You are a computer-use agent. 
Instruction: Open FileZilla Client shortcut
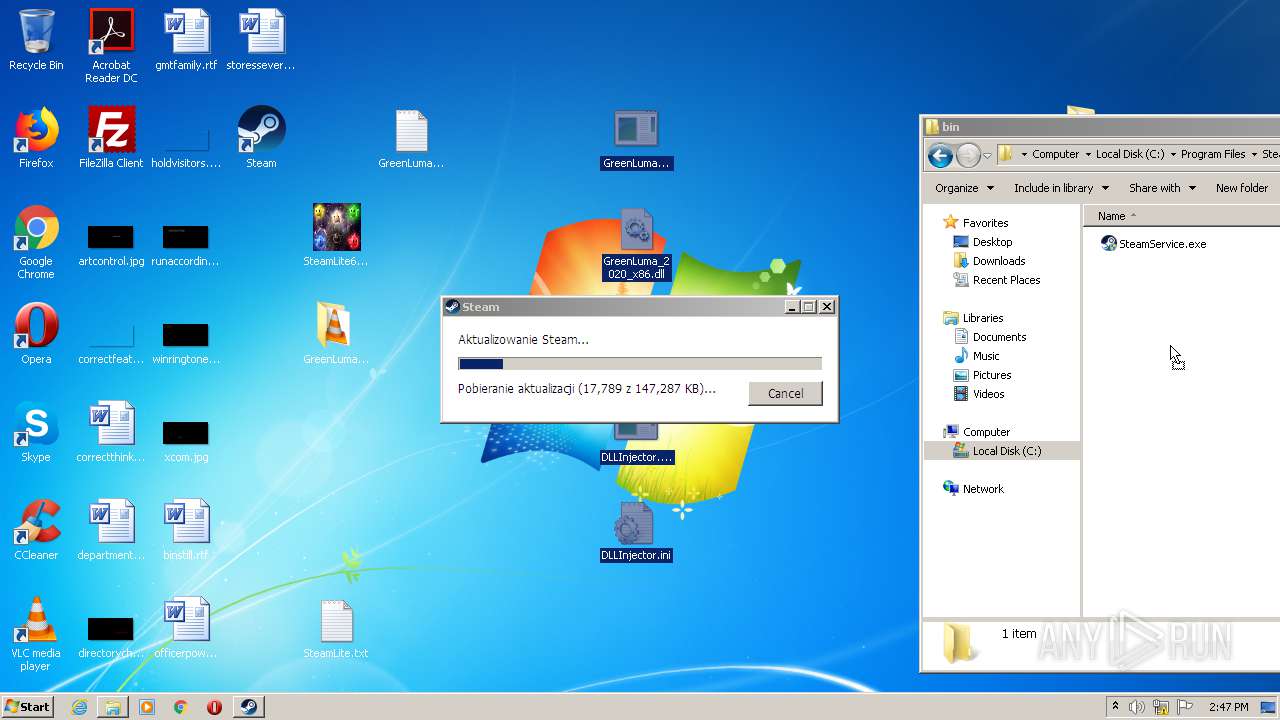[x=111, y=138]
